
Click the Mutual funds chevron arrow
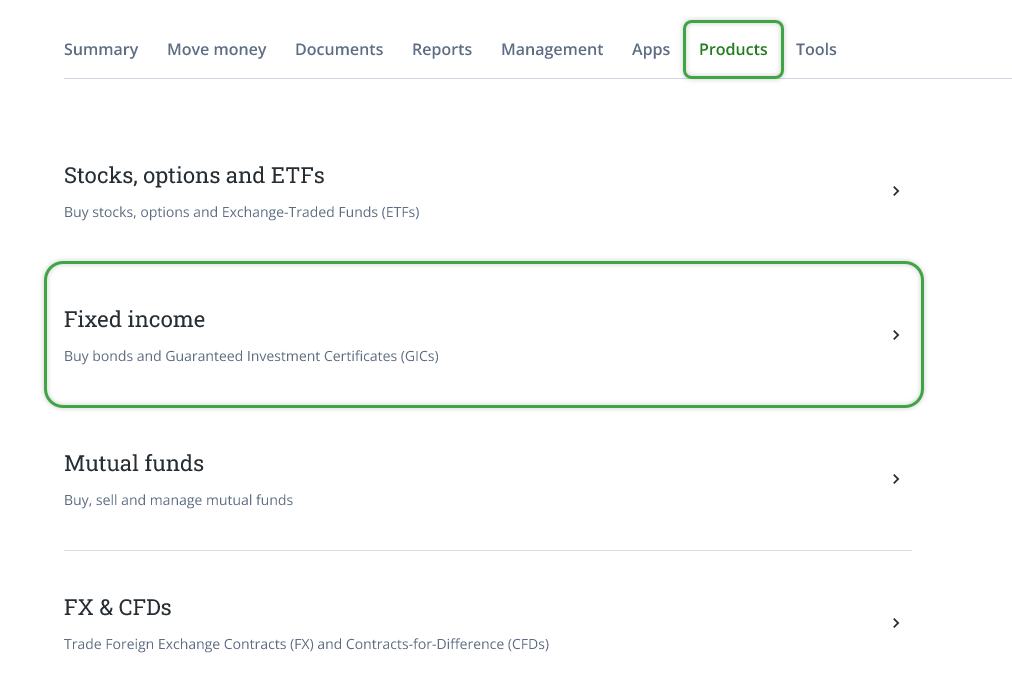(x=896, y=479)
